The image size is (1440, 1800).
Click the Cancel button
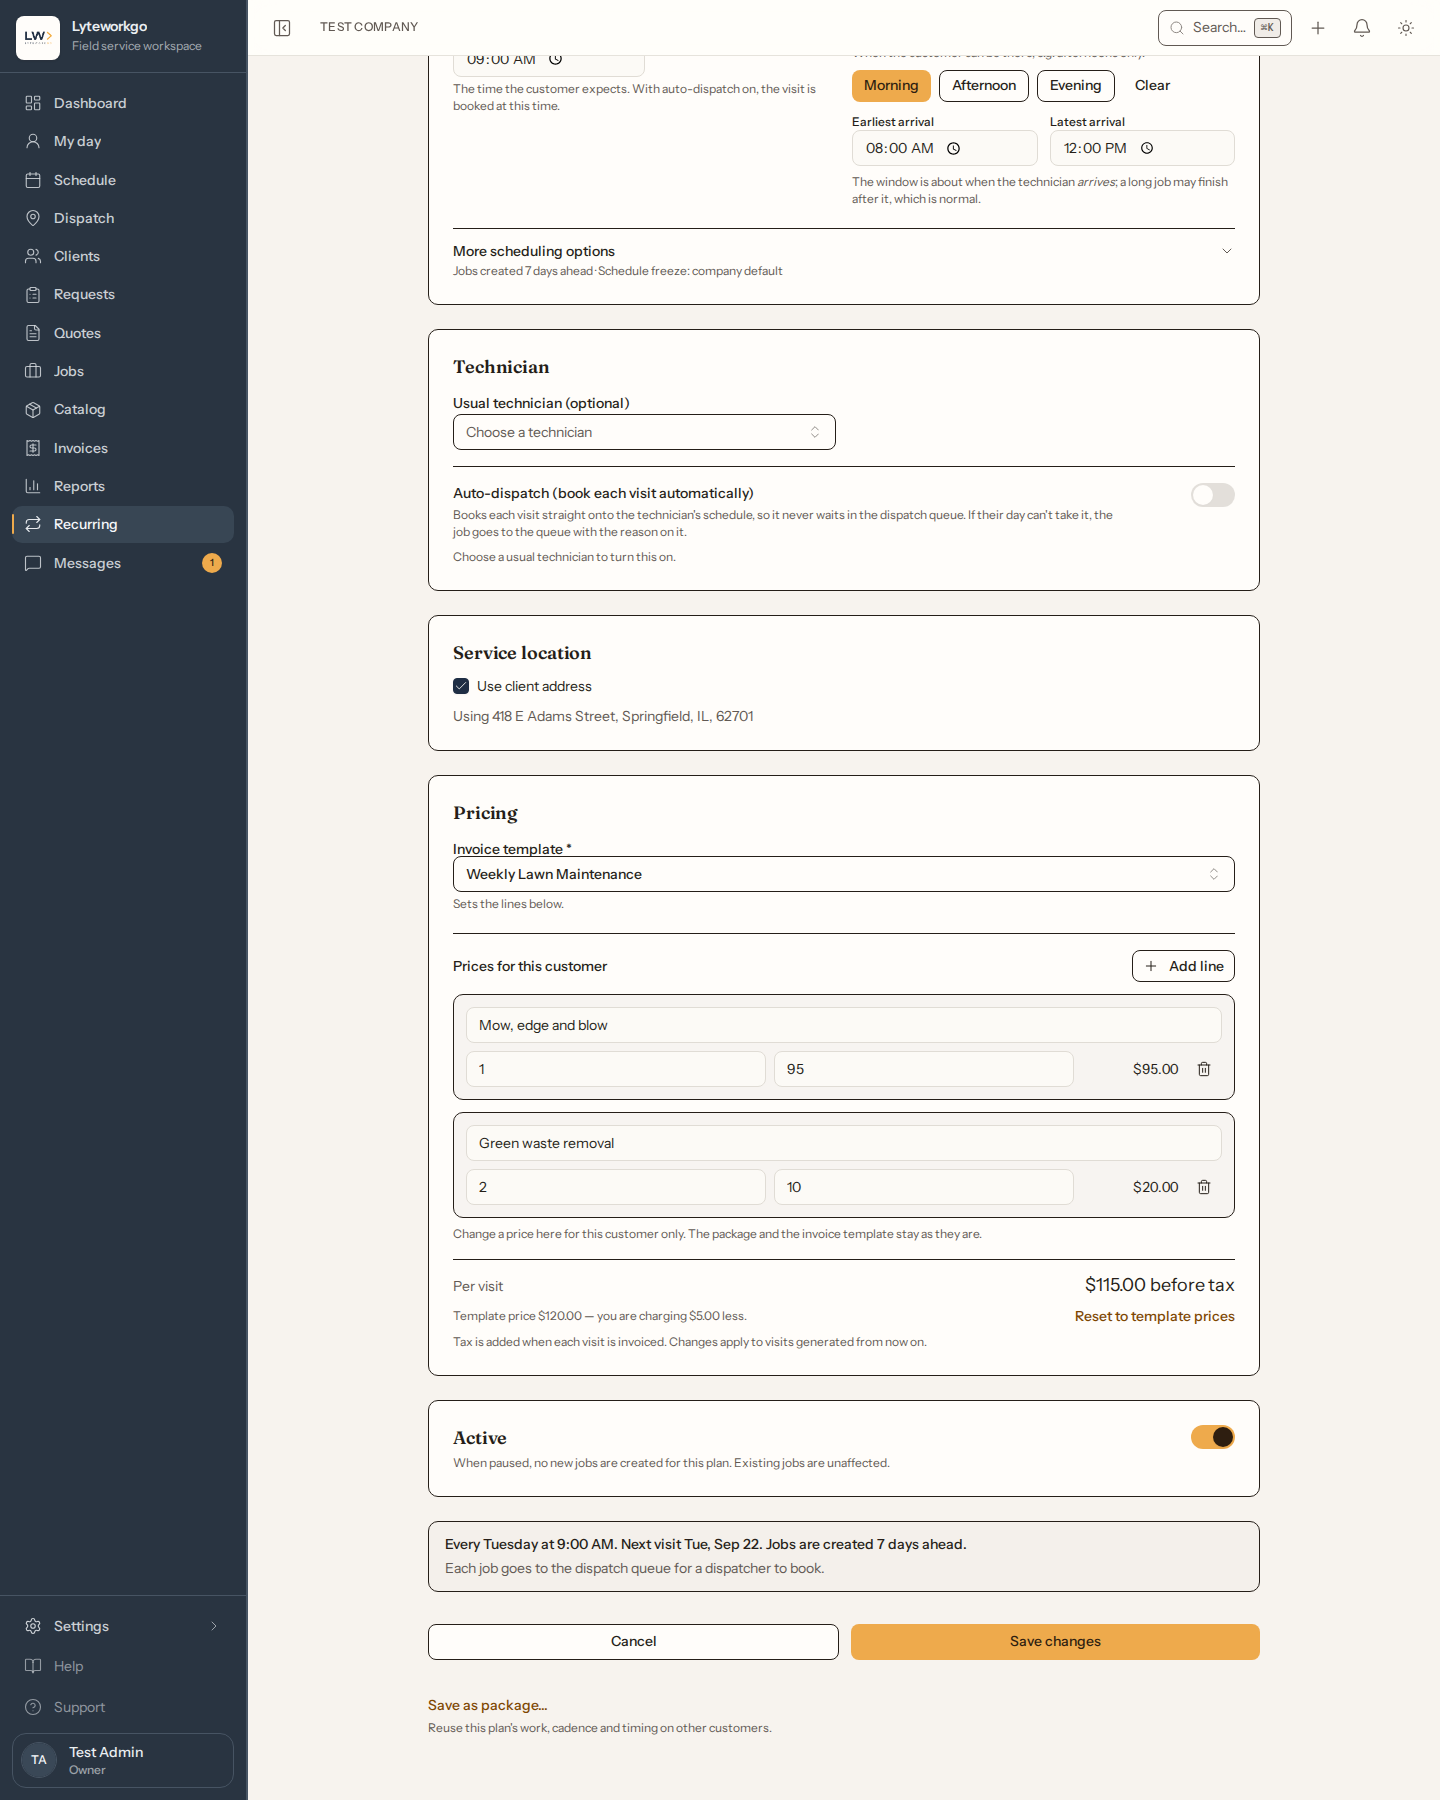pos(633,1642)
